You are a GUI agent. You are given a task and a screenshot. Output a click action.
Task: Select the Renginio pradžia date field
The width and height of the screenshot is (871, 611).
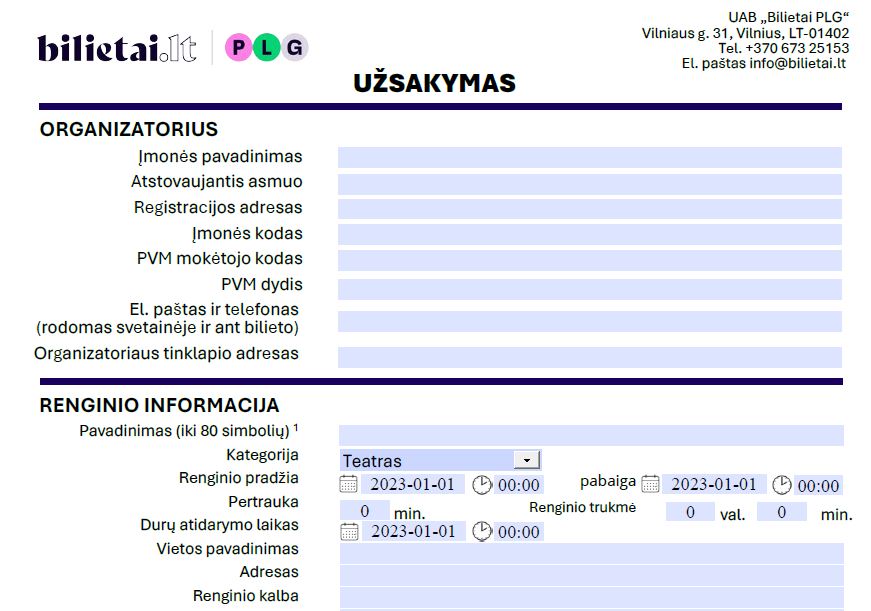pos(413,484)
